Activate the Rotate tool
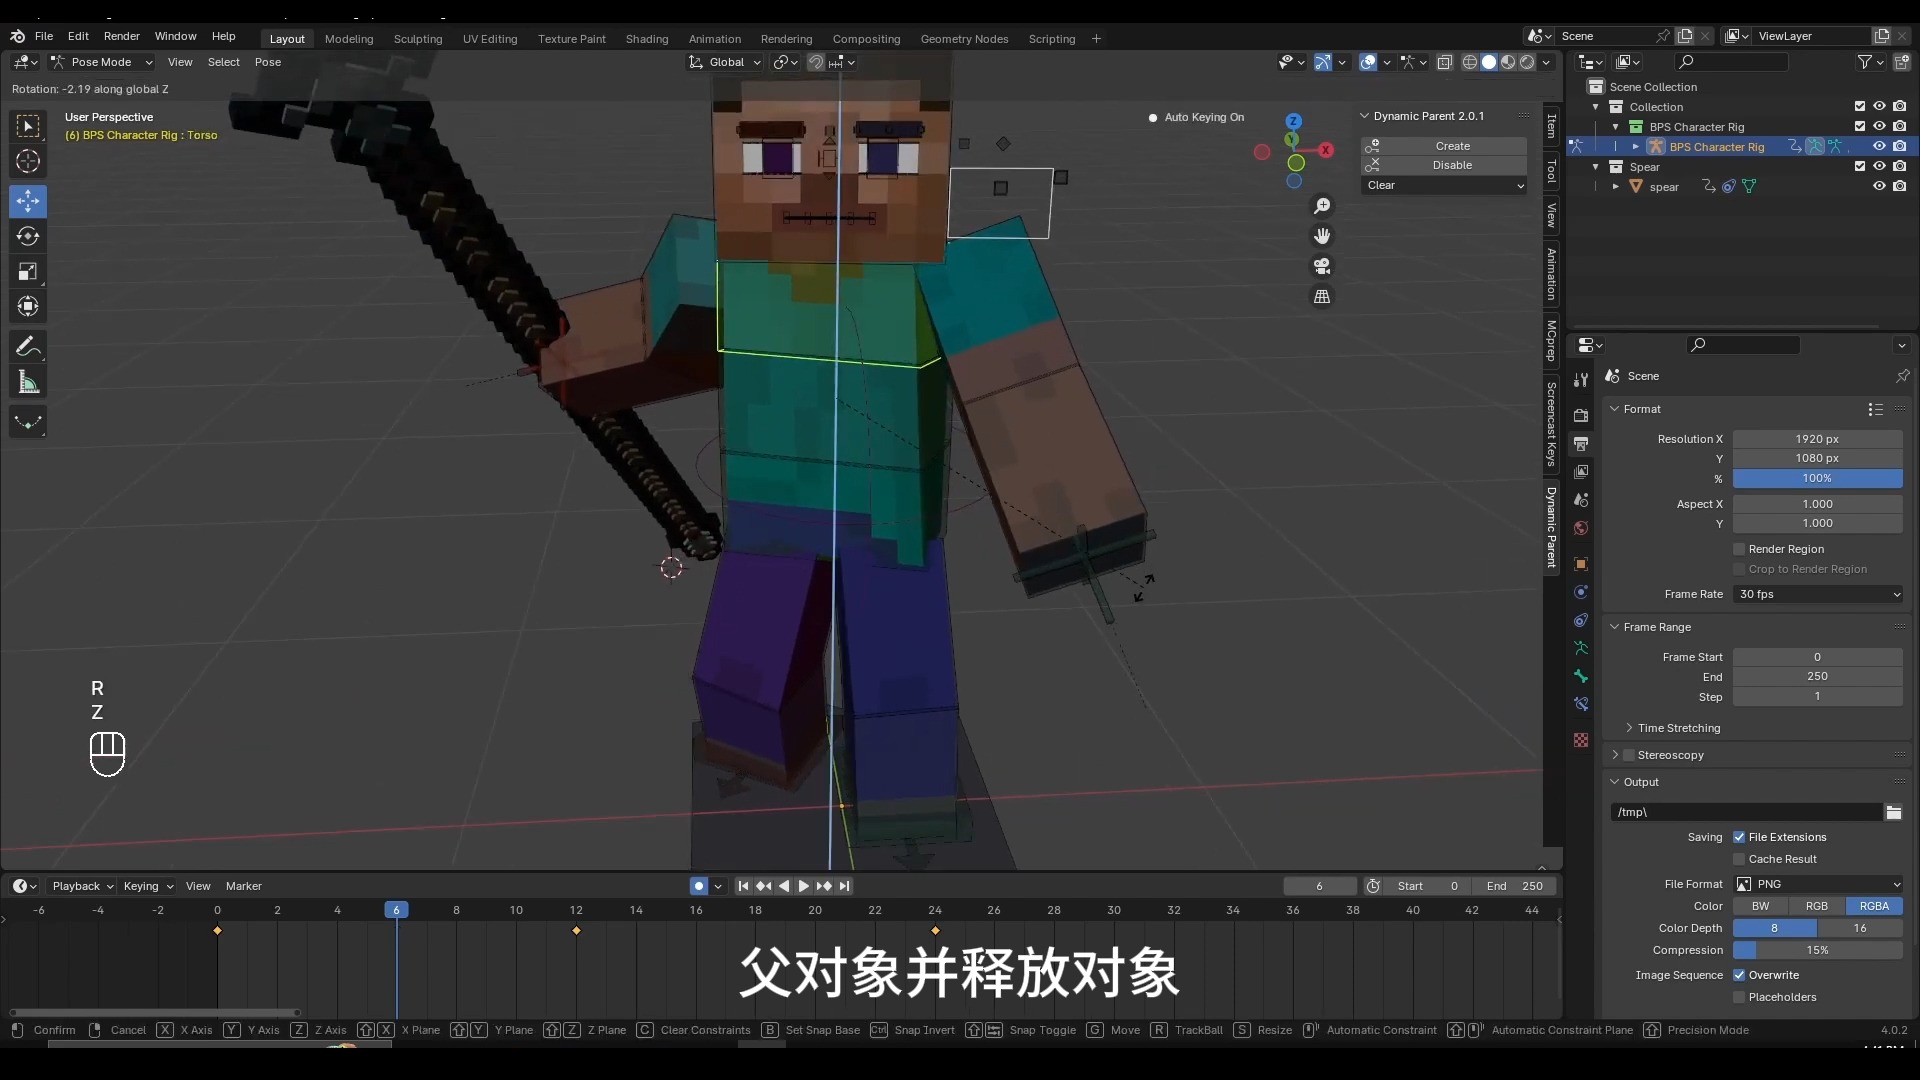Screen dimensions: 1920x1080 (x=28, y=237)
